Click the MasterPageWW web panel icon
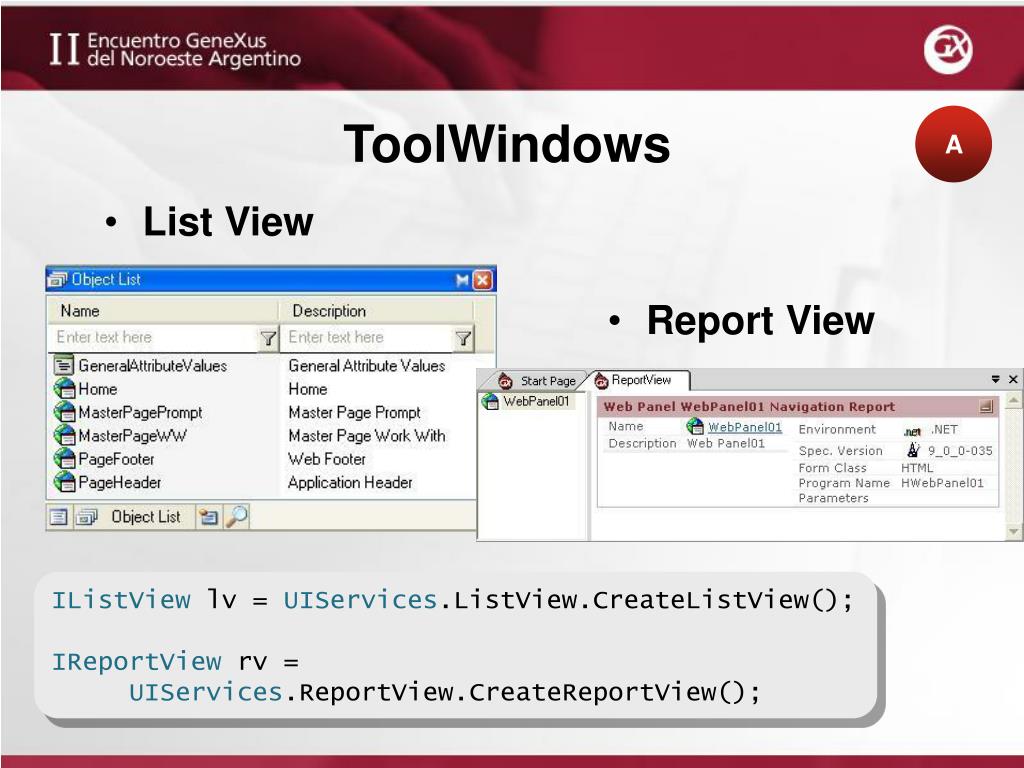Screen dimensions: 1024x768 pos(64,436)
